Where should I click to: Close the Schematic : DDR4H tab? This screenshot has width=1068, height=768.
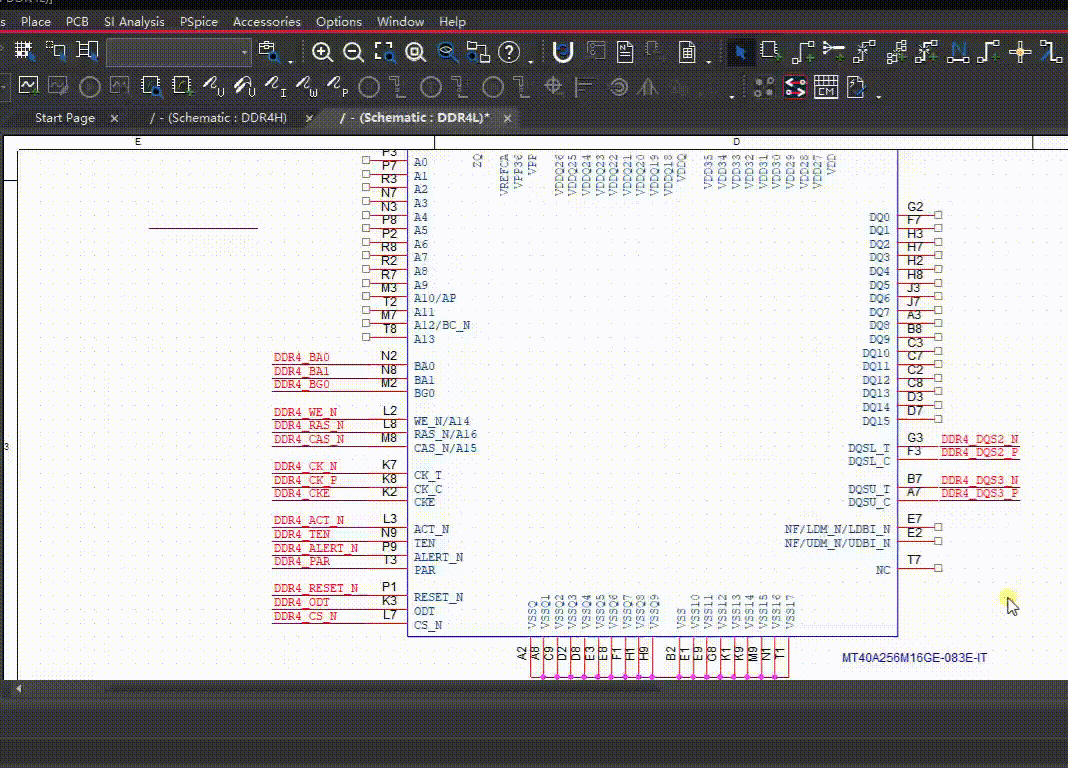tap(309, 118)
